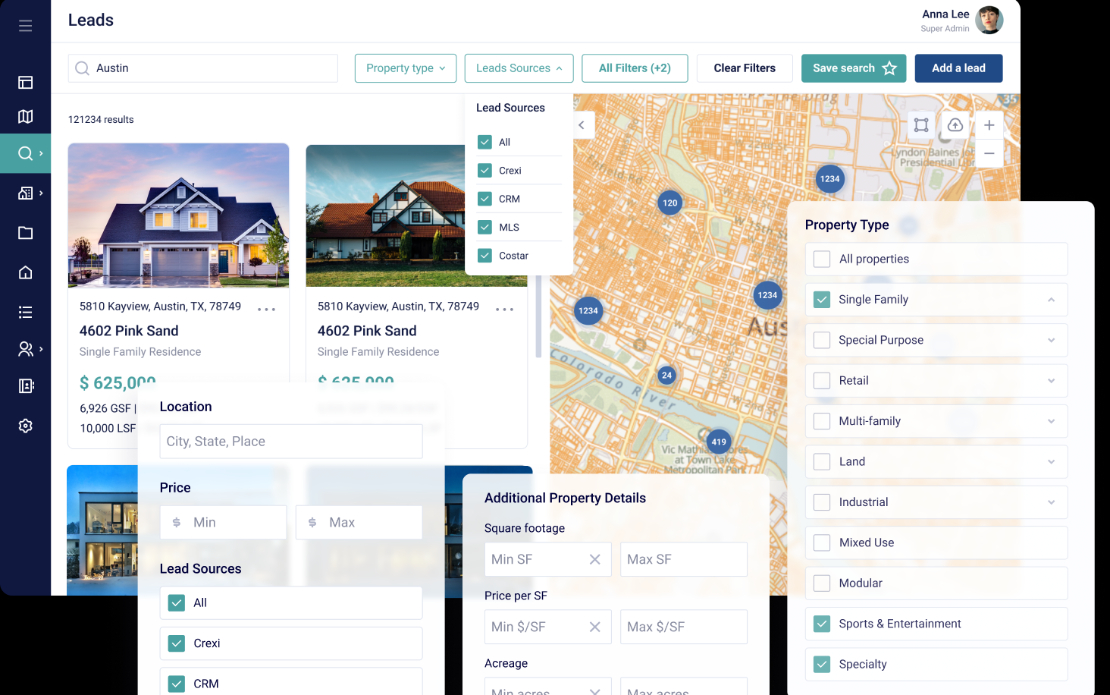The height and width of the screenshot is (695, 1110).
Task: Open the list icon in sidebar
Action: point(25,312)
